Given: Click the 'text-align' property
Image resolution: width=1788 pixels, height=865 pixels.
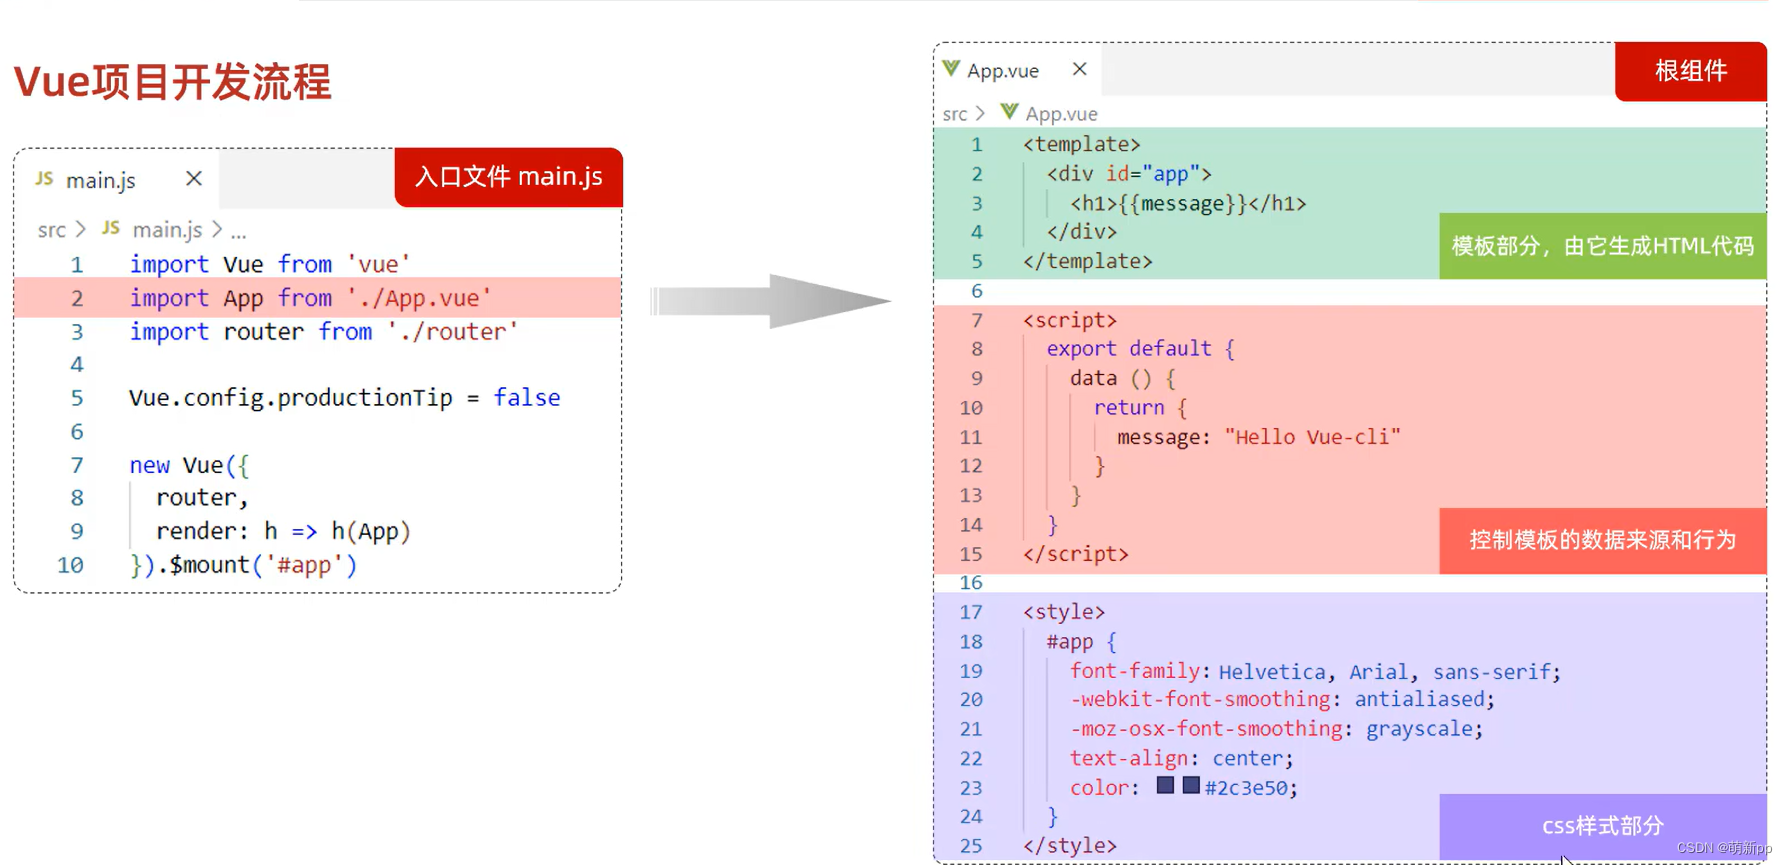Looking at the screenshot, I should tap(1129, 758).
